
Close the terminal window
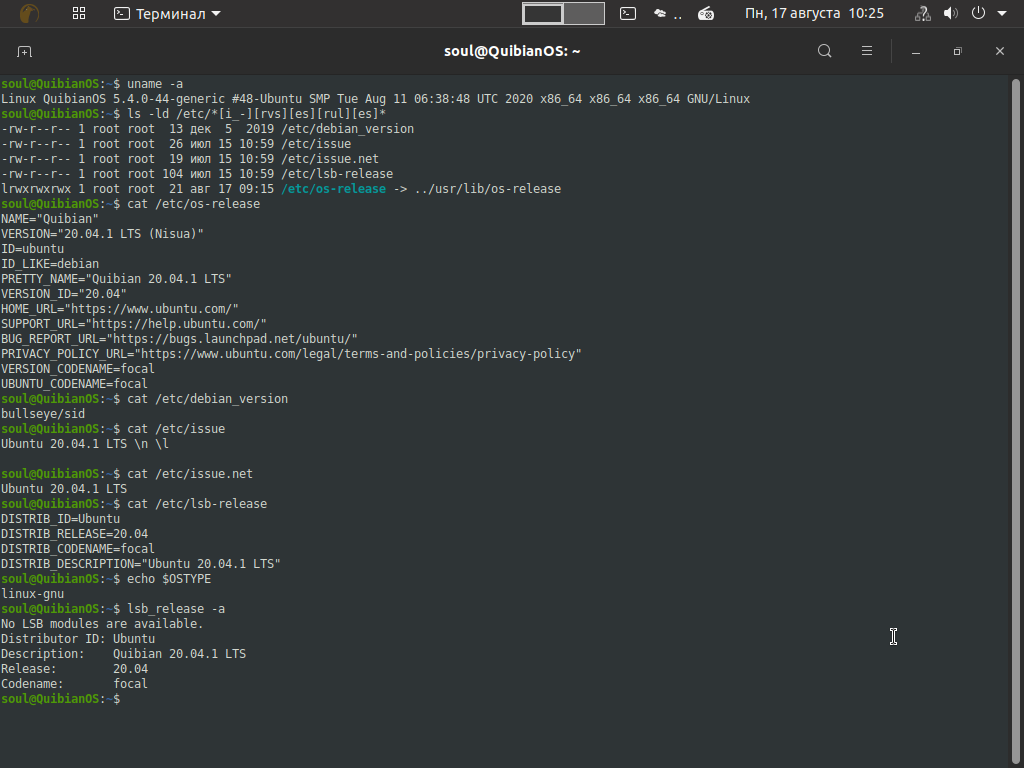[999, 51]
